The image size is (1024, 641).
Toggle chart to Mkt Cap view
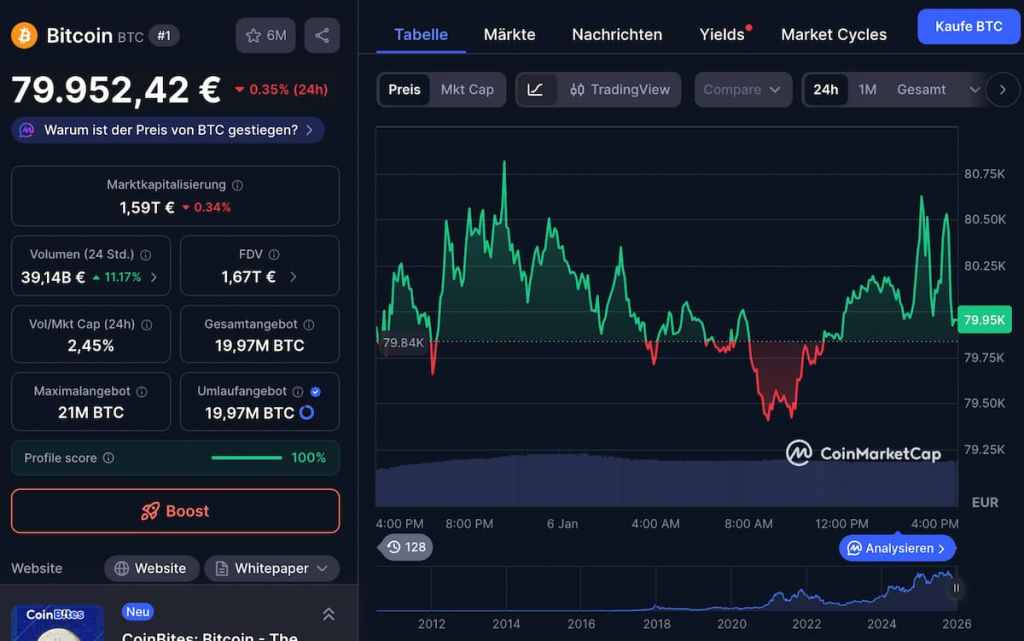point(467,90)
